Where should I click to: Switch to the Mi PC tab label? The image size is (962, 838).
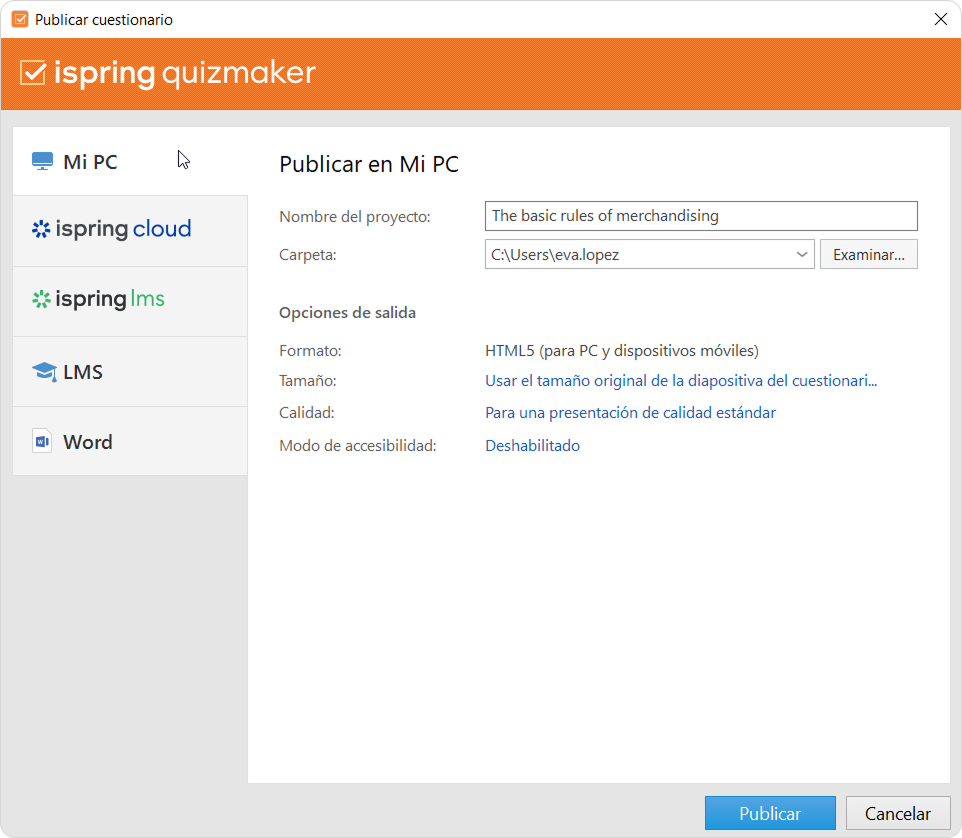click(90, 162)
